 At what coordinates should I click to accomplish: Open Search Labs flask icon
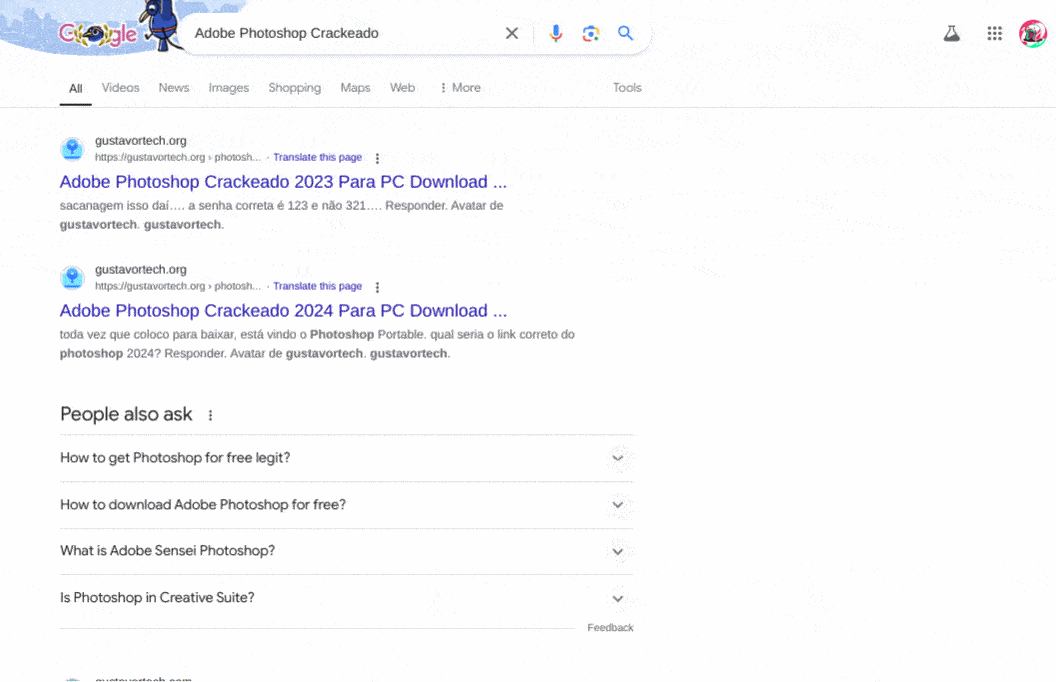952,33
